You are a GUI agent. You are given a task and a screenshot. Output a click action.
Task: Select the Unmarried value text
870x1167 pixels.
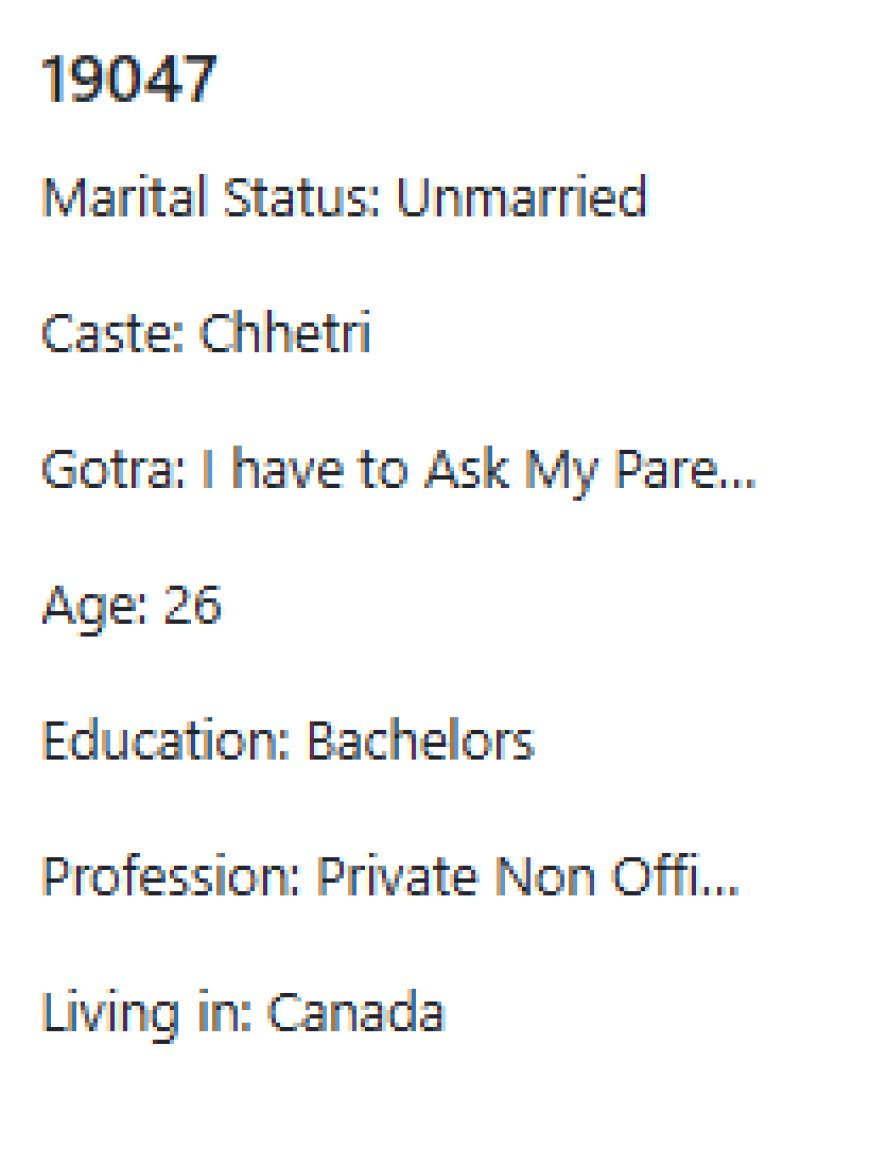(x=521, y=197)
